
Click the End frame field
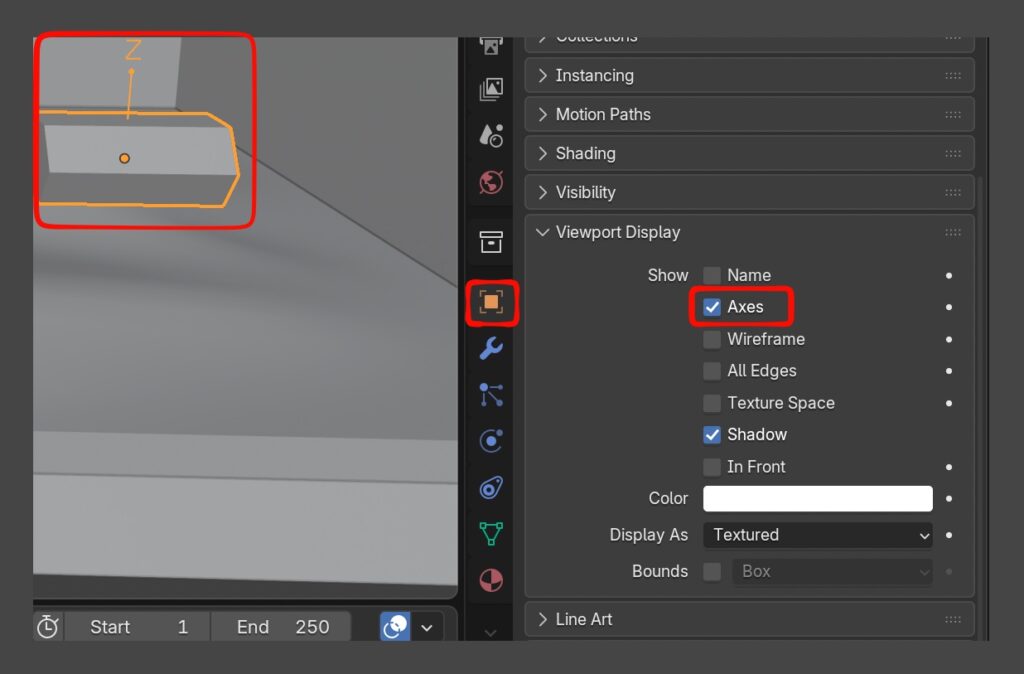282,627
